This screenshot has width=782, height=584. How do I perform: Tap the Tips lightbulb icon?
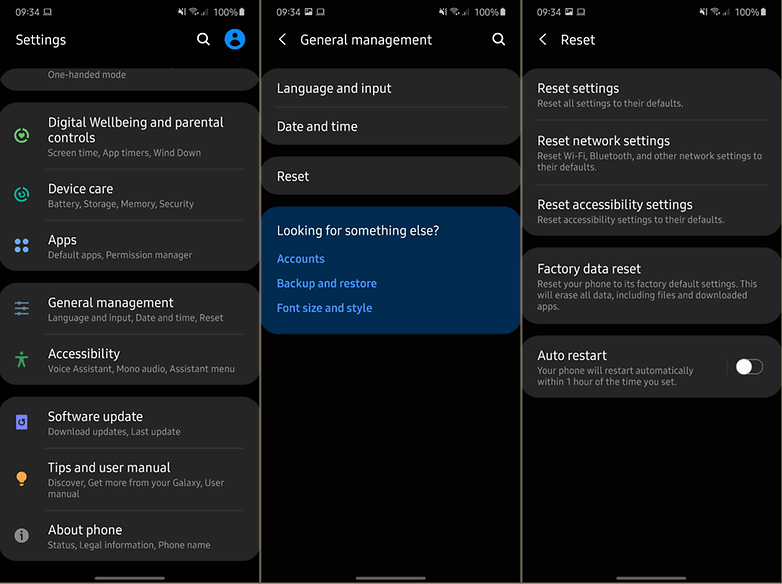click(22, 479)
